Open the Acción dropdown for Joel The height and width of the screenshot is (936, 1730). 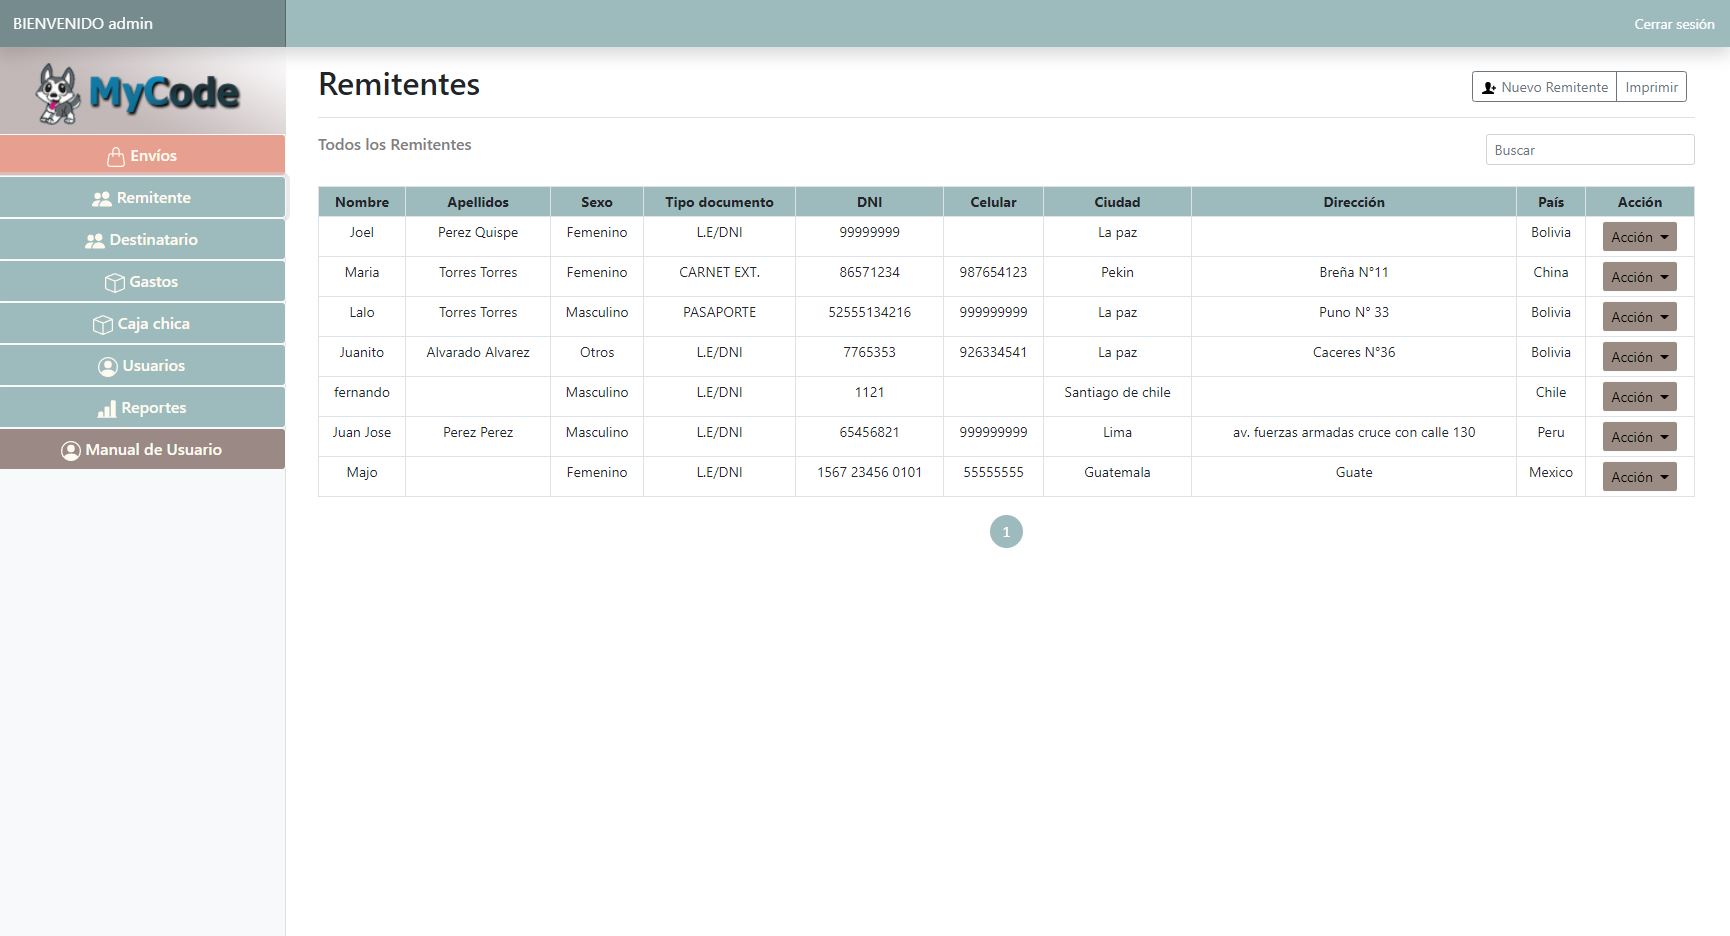(x=1638, y=237)
